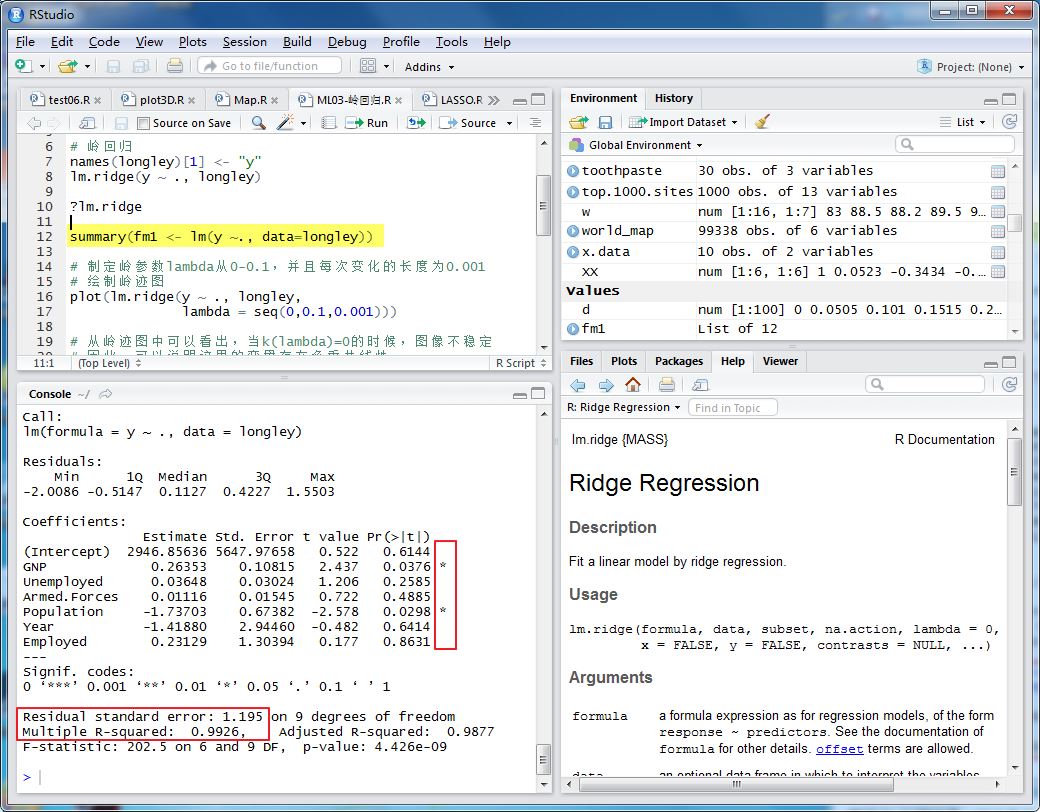Click the re-run previous code icon
Image resolution: width=1040 pixels, height=812 pixels.
[415, 123]
